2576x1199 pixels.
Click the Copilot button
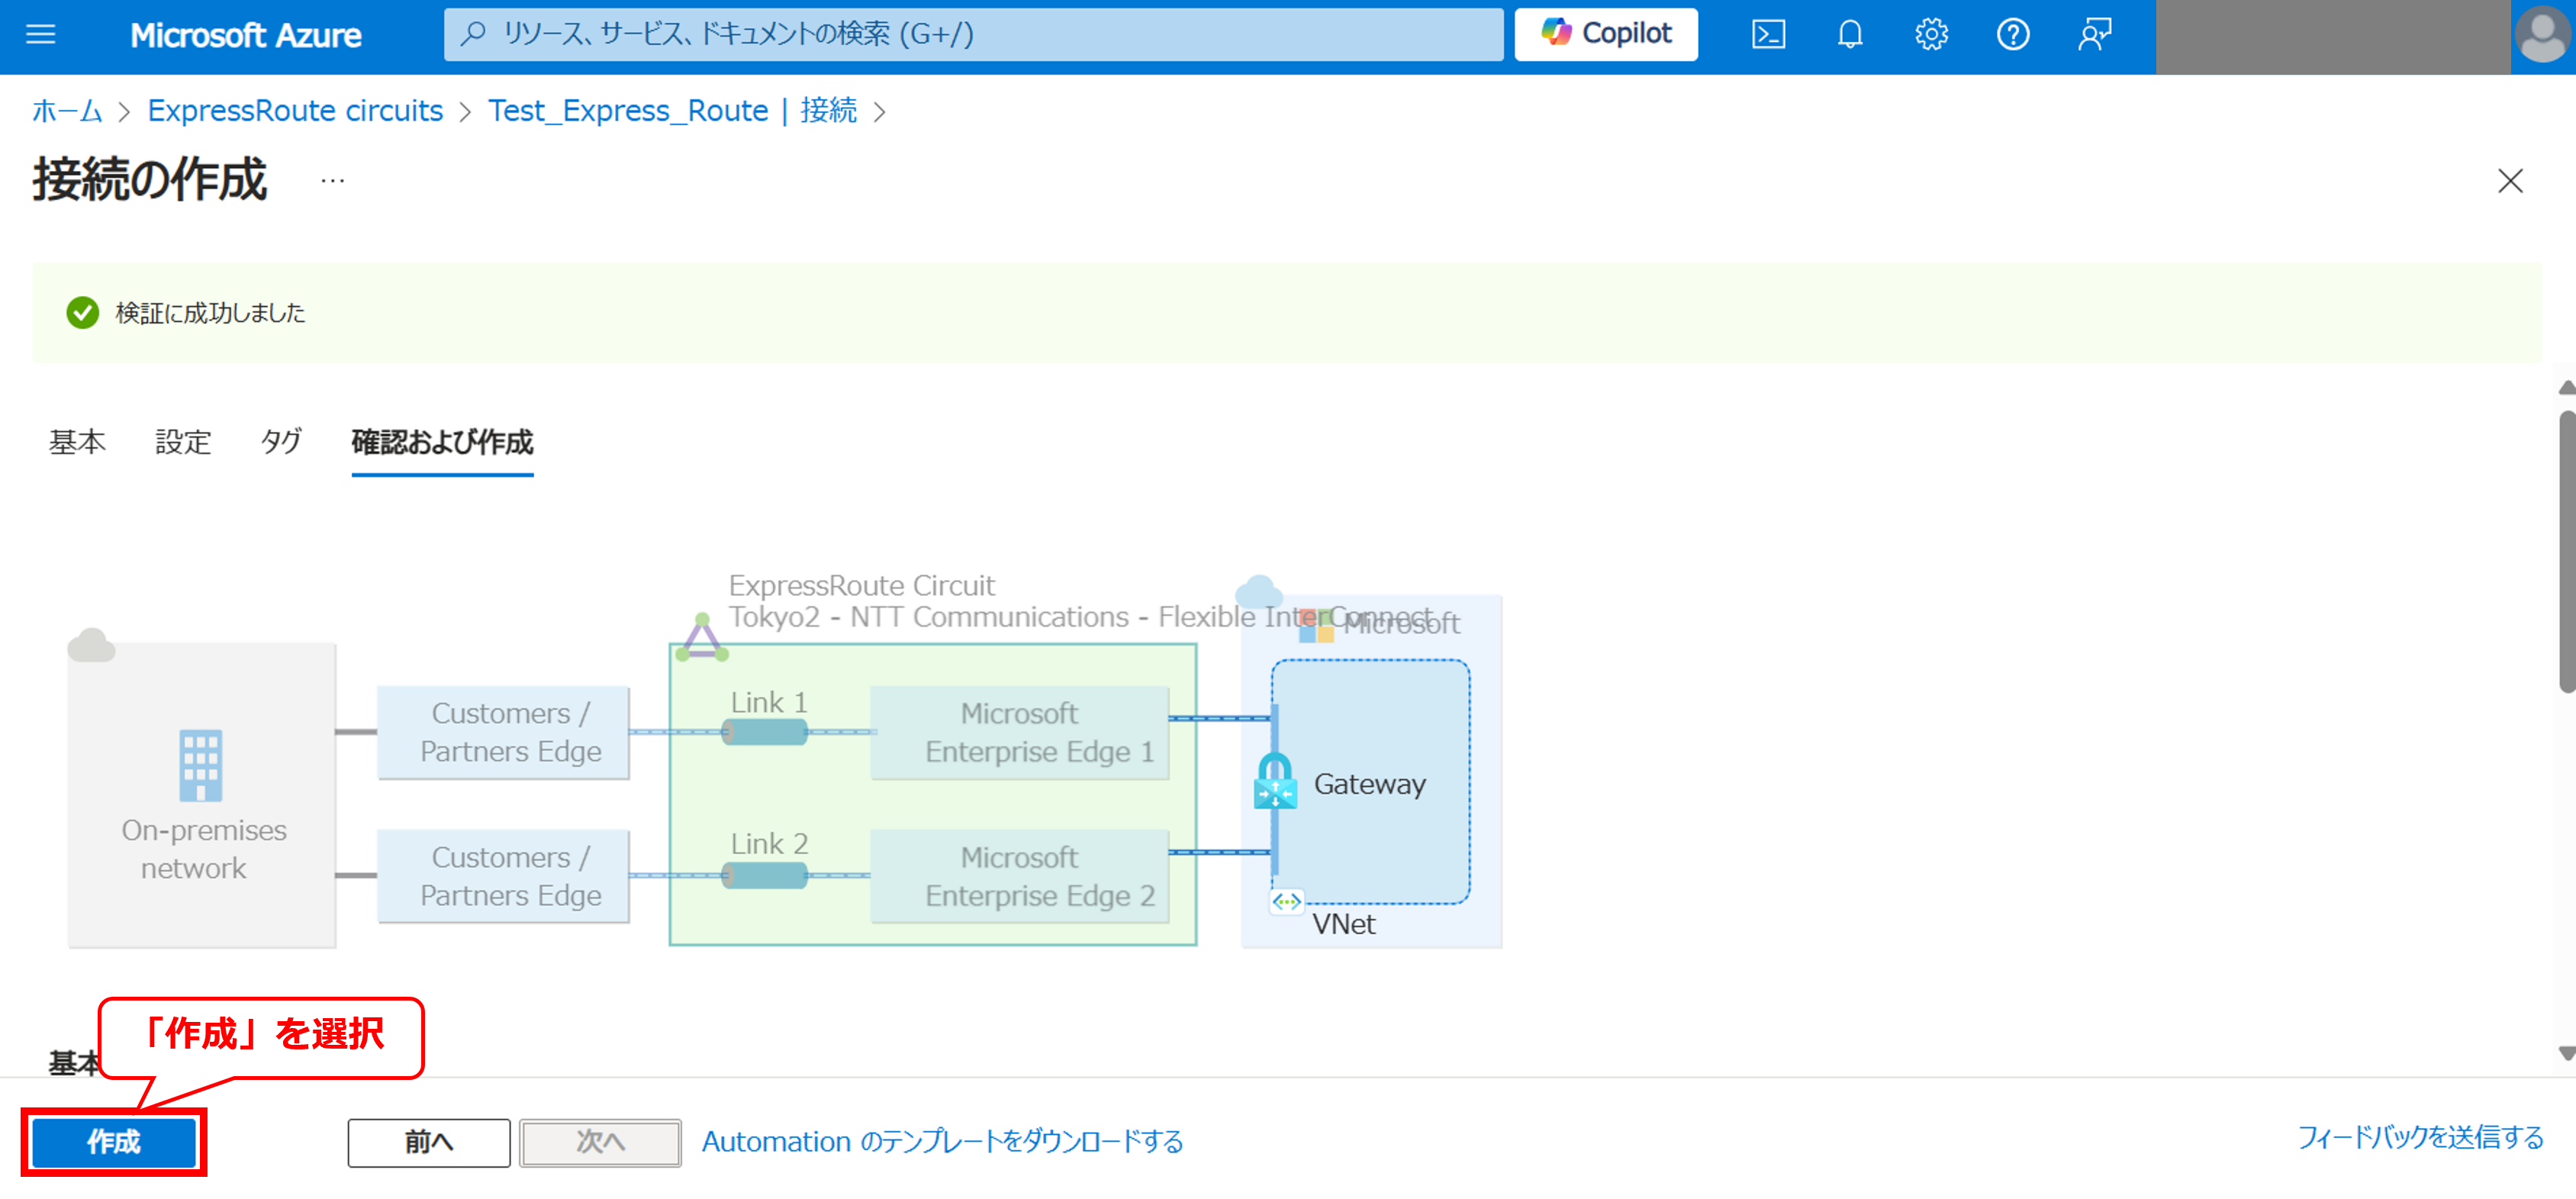[1605, 35]
